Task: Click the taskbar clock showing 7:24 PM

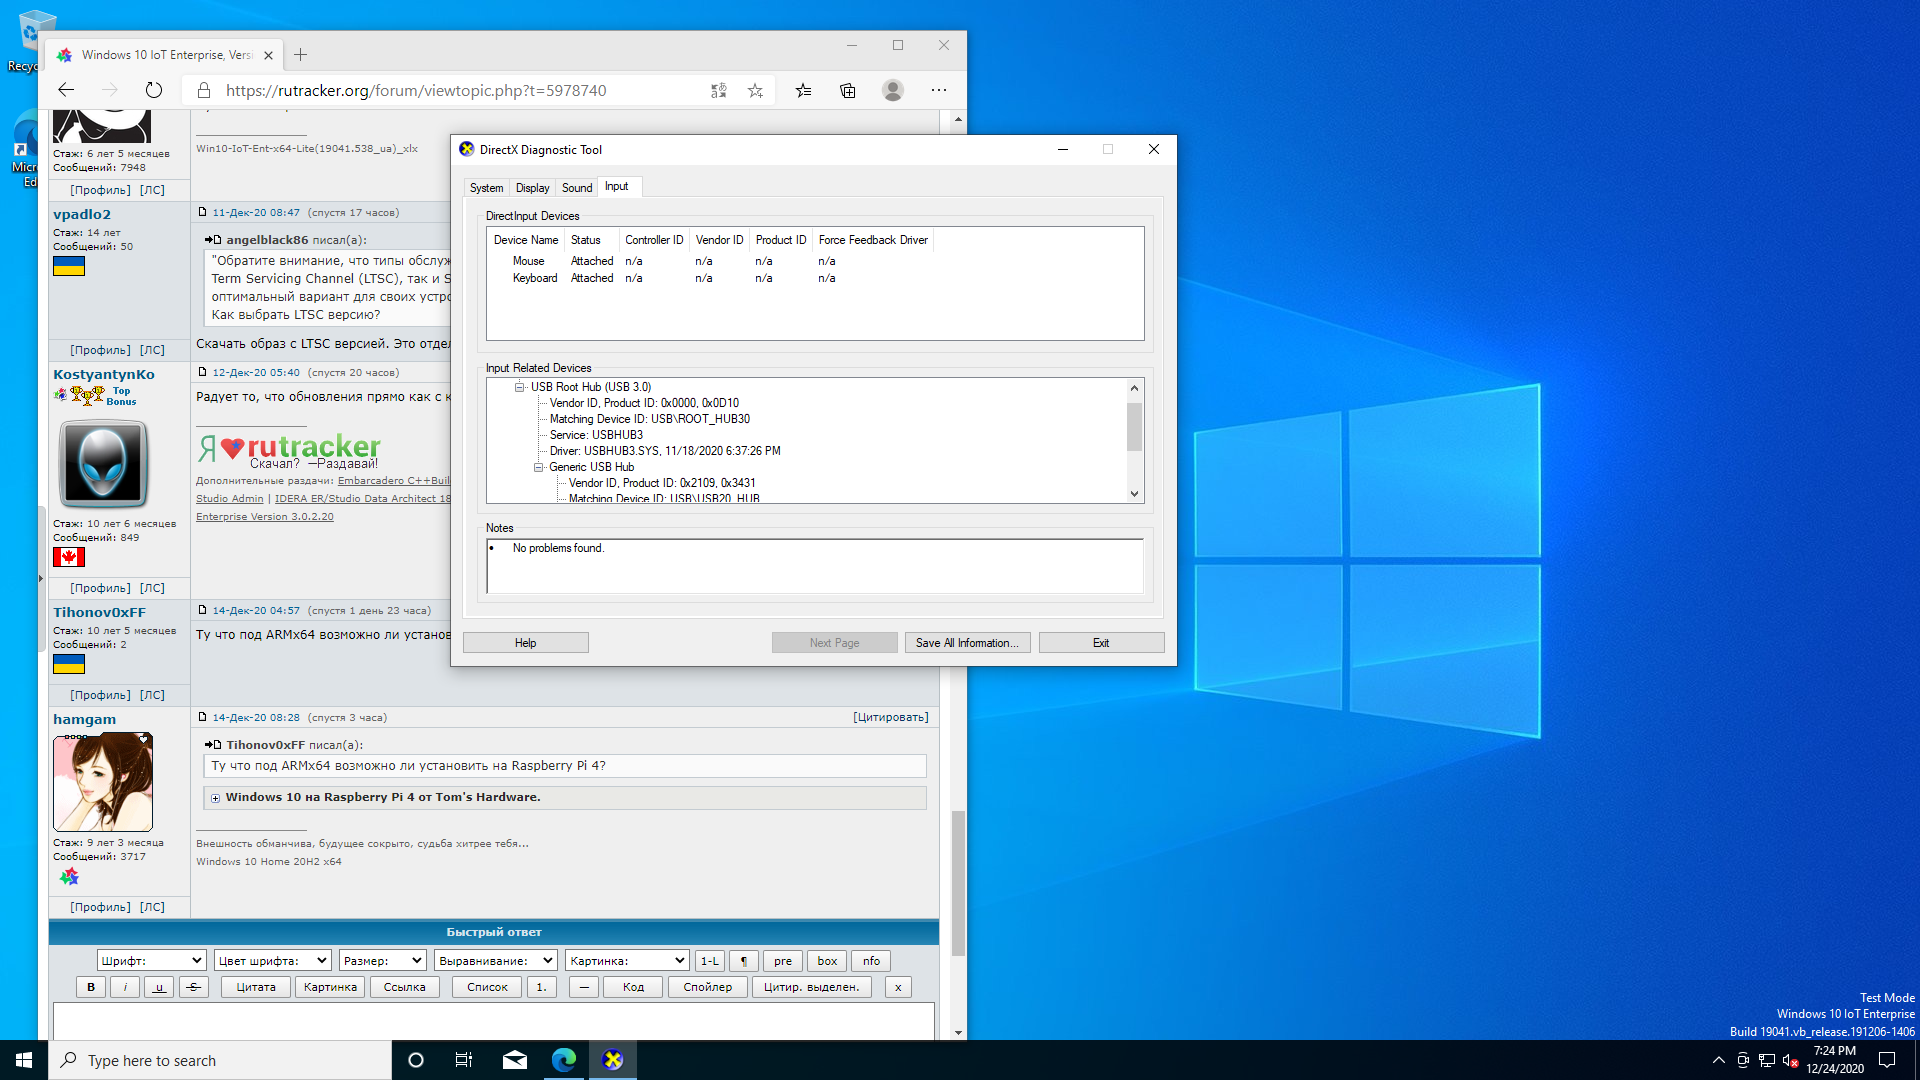Action: [1835, 1060]
